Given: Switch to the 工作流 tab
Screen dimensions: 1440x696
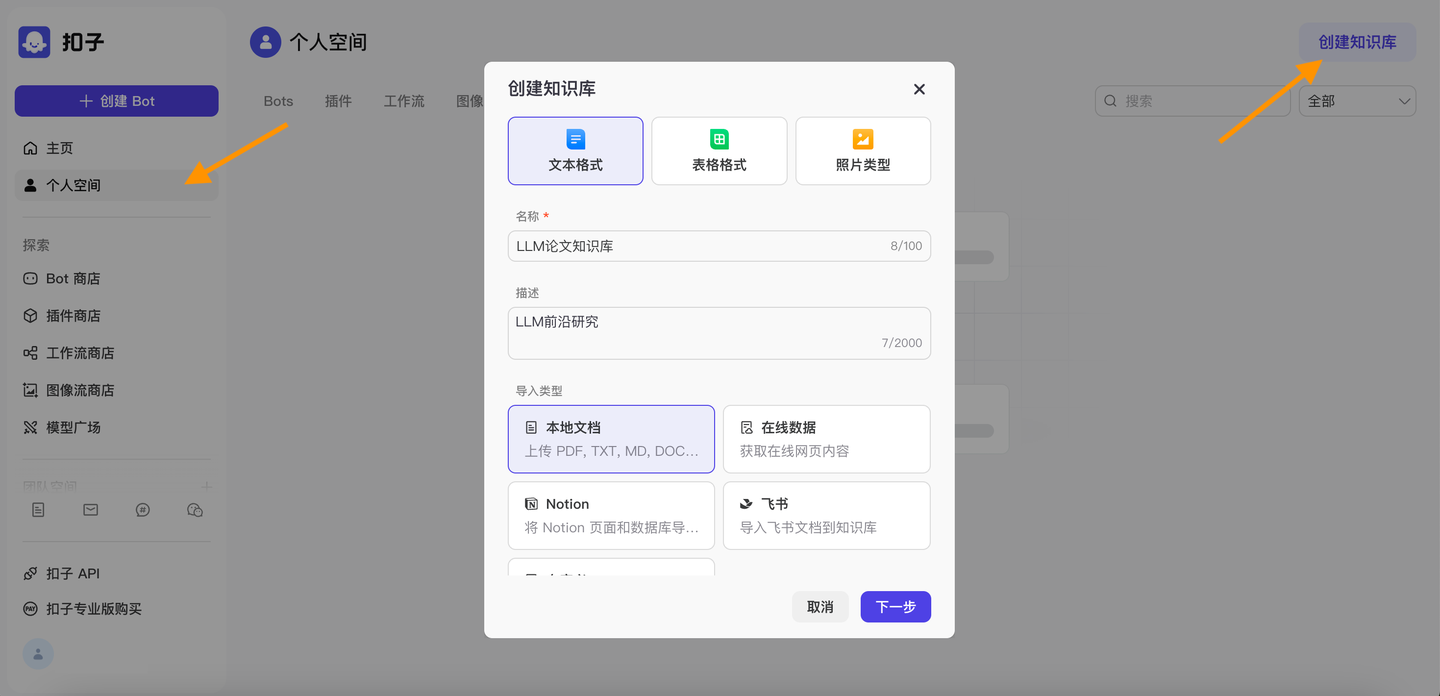Looking at the screenshot, I should (x=403, y=100).
